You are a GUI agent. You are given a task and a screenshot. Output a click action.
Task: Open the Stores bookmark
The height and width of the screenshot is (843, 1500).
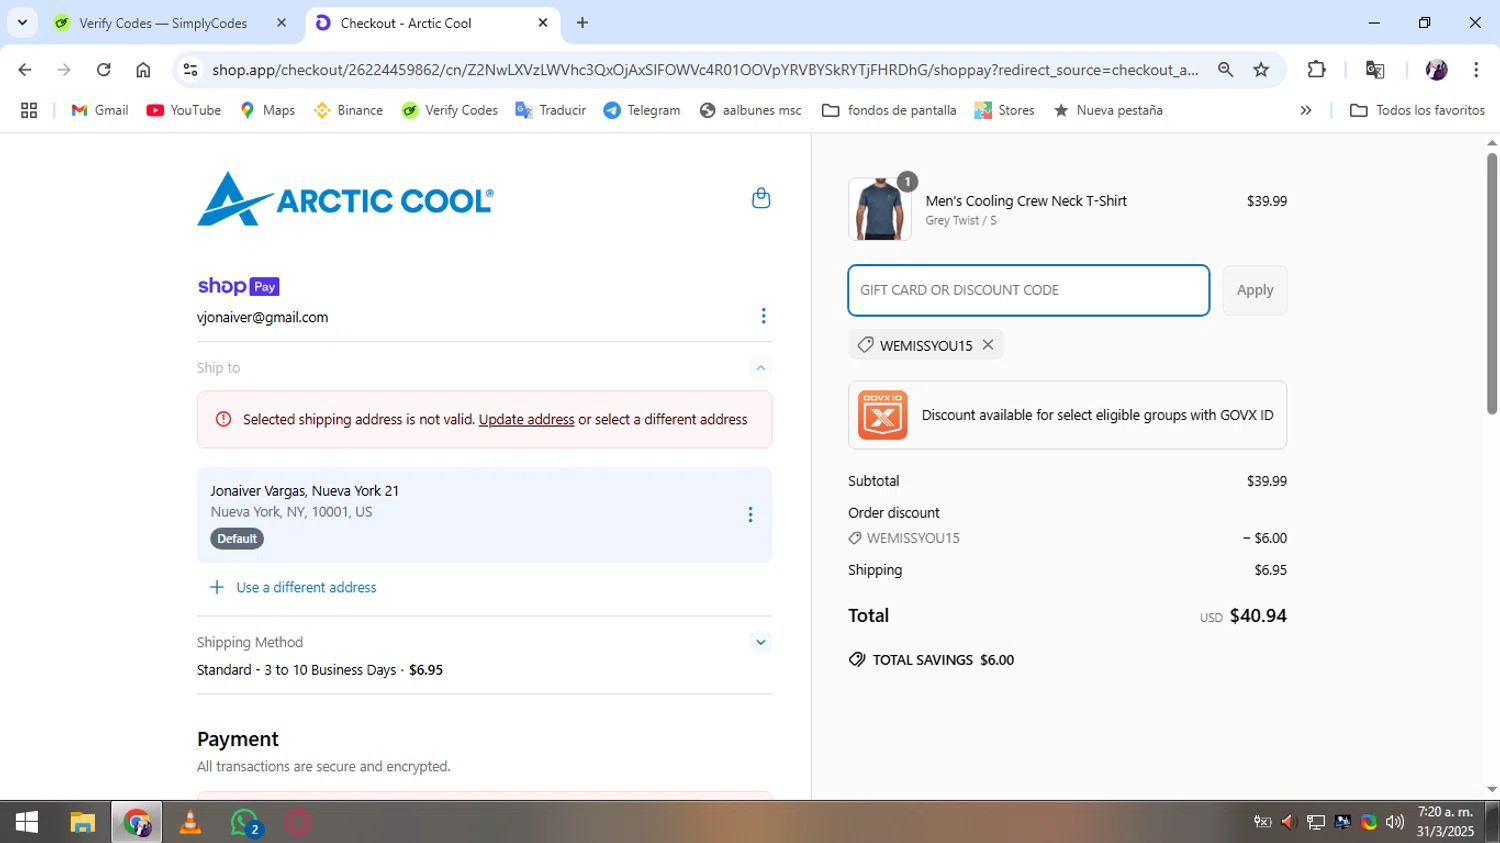pyautogui.click(x=1005, y=110)
